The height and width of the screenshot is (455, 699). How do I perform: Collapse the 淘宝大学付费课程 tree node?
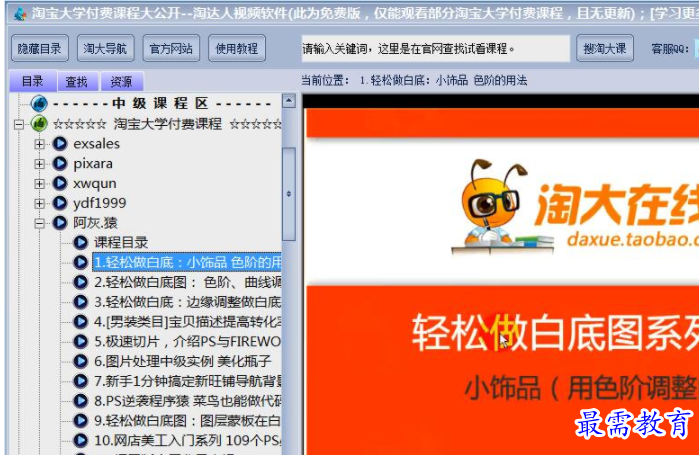tap(19, 124)
